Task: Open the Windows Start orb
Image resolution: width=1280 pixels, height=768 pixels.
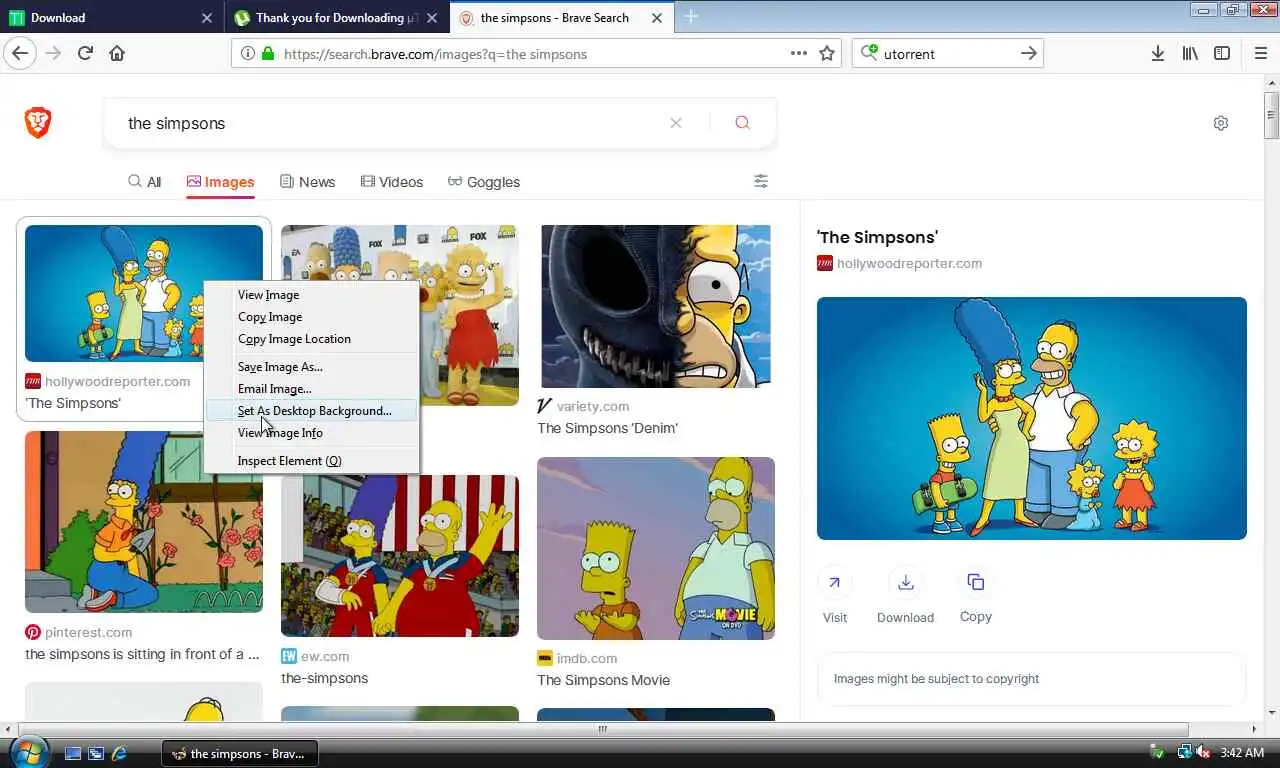Action: [28, 752]
